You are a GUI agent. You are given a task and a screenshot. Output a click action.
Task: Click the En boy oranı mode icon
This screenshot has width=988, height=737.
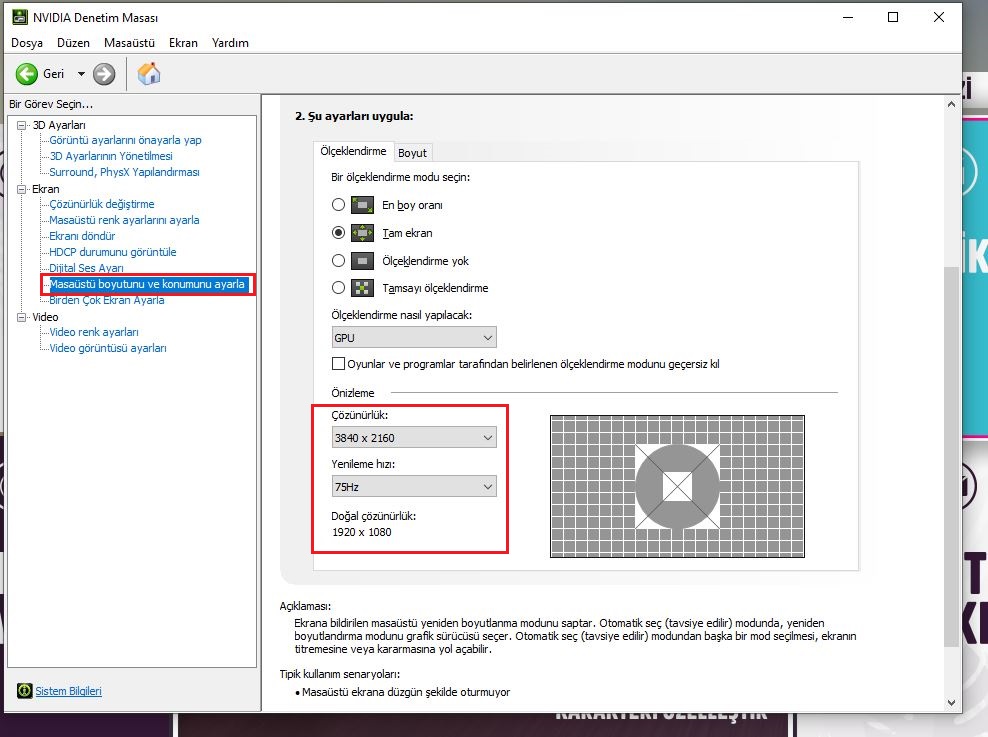tap(362, 205)
